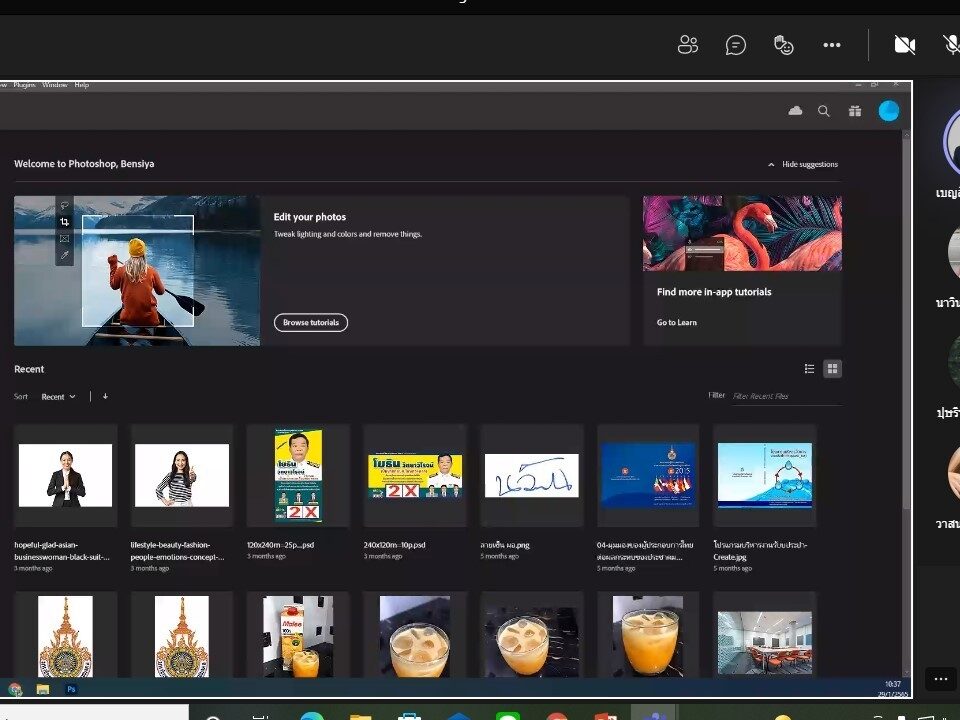Open the 120x240m-25p psd thumbnail
Image resolution: width=960 pixels, height=720 pixels.
(298, 476)
